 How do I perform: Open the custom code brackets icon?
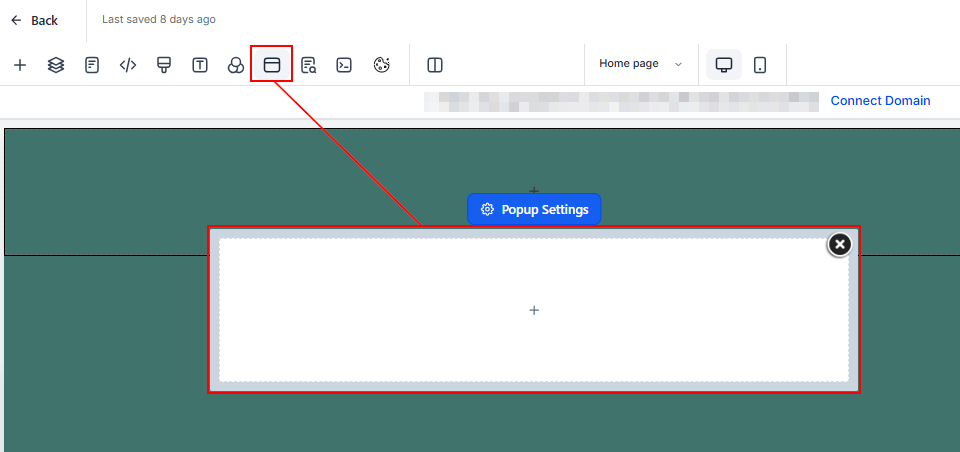(127, 65)
